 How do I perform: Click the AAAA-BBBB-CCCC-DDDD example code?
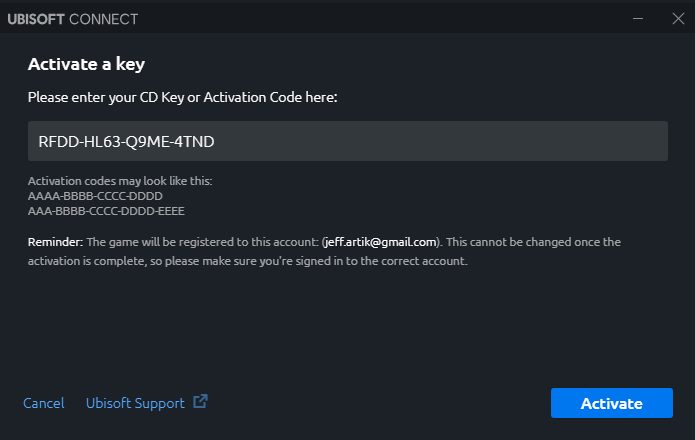click(x=95, y=196)
